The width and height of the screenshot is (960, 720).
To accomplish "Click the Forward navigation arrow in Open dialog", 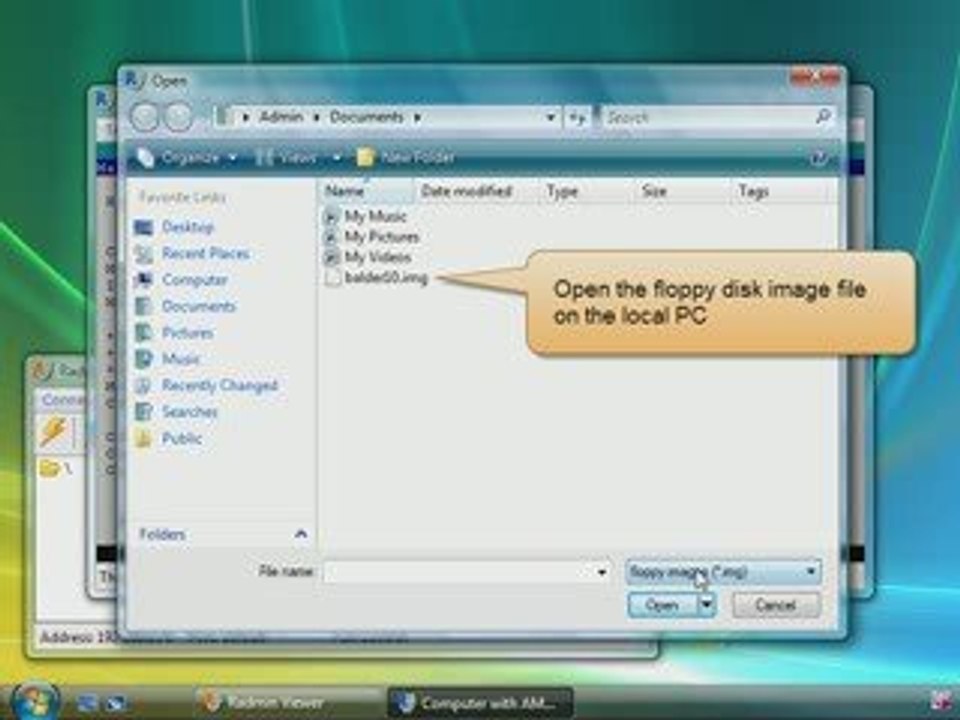I will click(x=179, y=116).
